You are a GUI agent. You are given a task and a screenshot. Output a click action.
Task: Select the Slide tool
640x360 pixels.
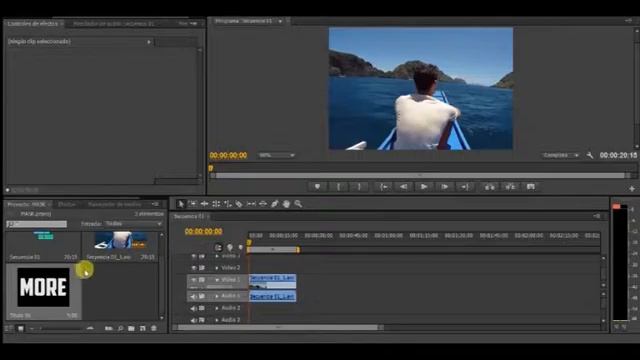point(263,204)
